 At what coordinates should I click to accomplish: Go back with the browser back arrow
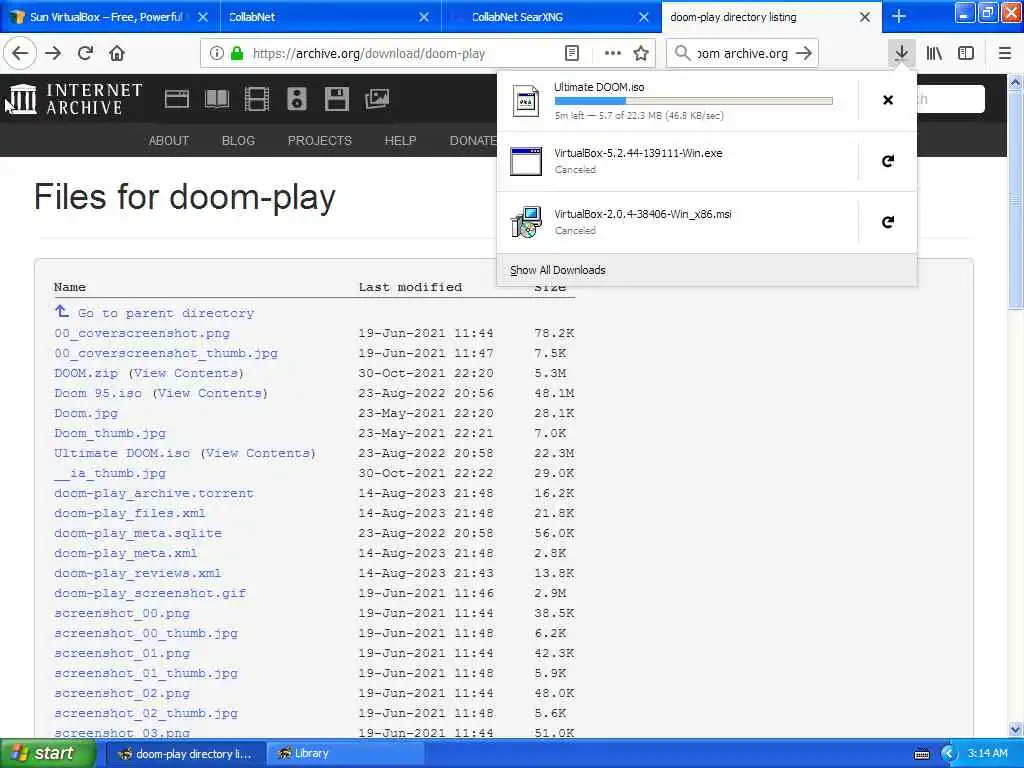[20, 54]
